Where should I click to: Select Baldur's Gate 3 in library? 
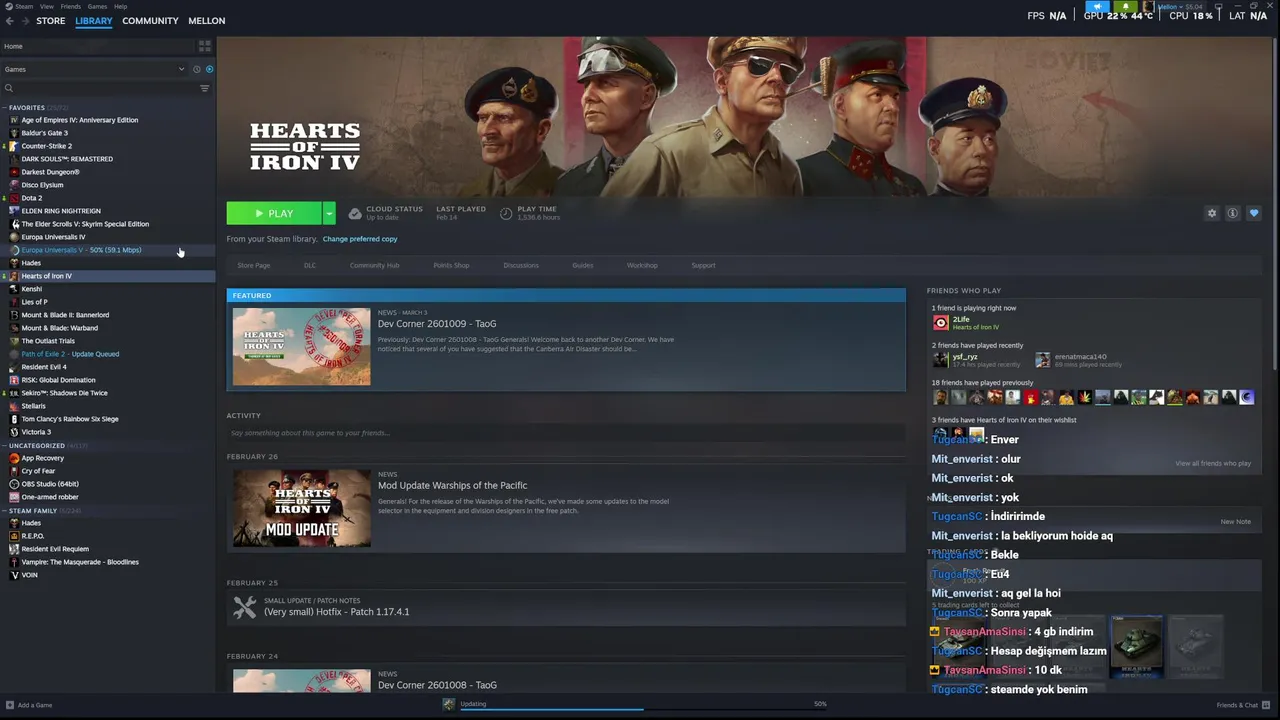tap(45, 133)
